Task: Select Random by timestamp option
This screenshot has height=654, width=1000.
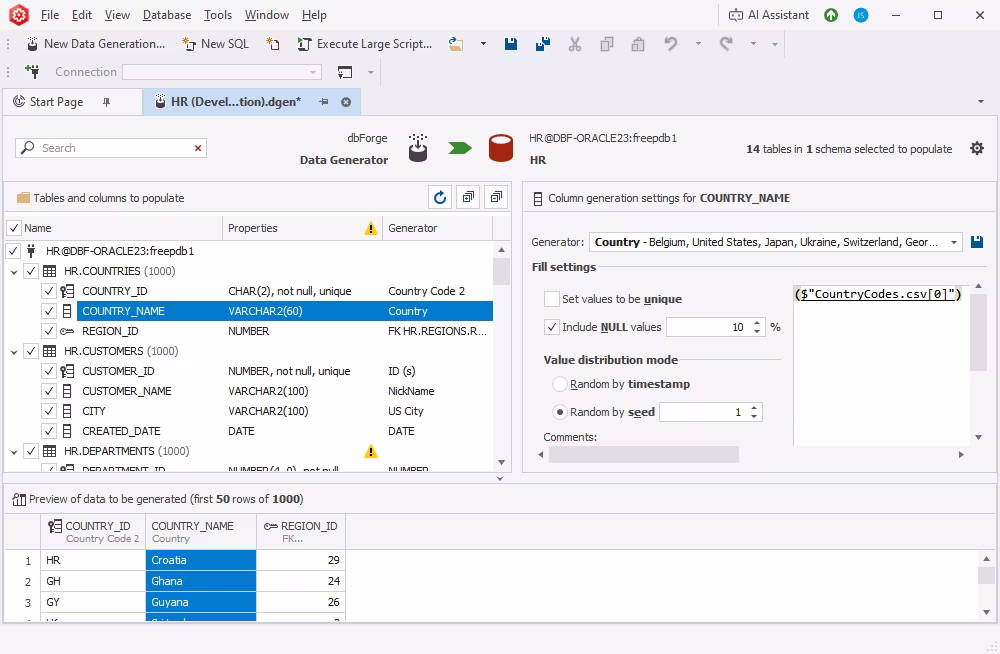Action: 559,384
